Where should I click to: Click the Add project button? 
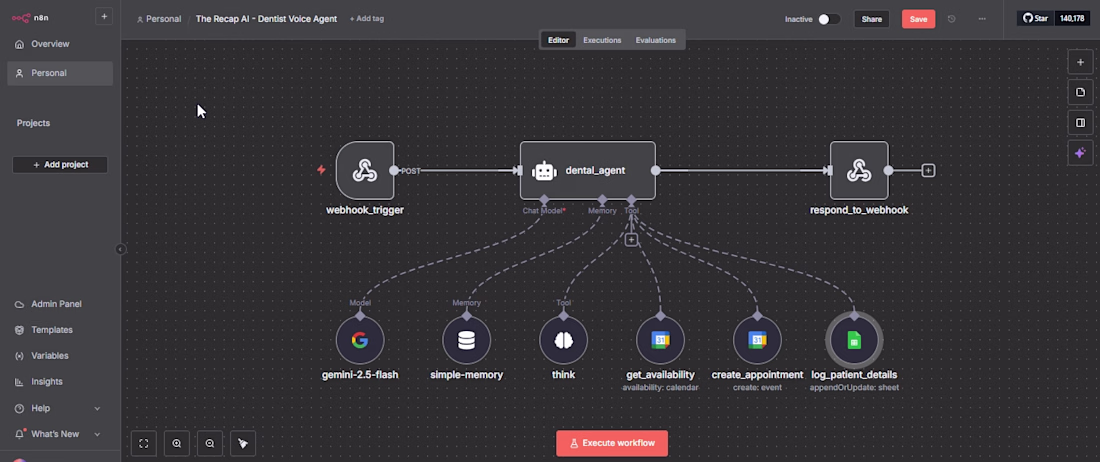click(x=60, y=165)
